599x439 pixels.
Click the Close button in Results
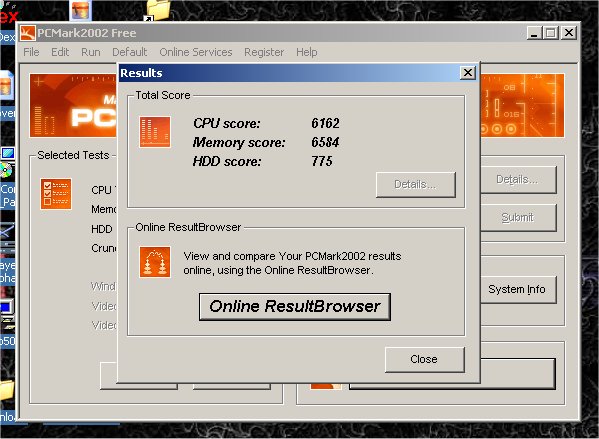pos(424,359)
